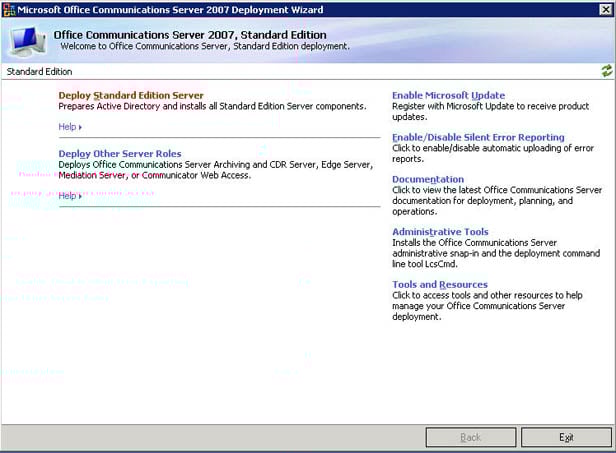
Task: Open Enable/Disable Silent Error Reporting
Action: (478, 137)
